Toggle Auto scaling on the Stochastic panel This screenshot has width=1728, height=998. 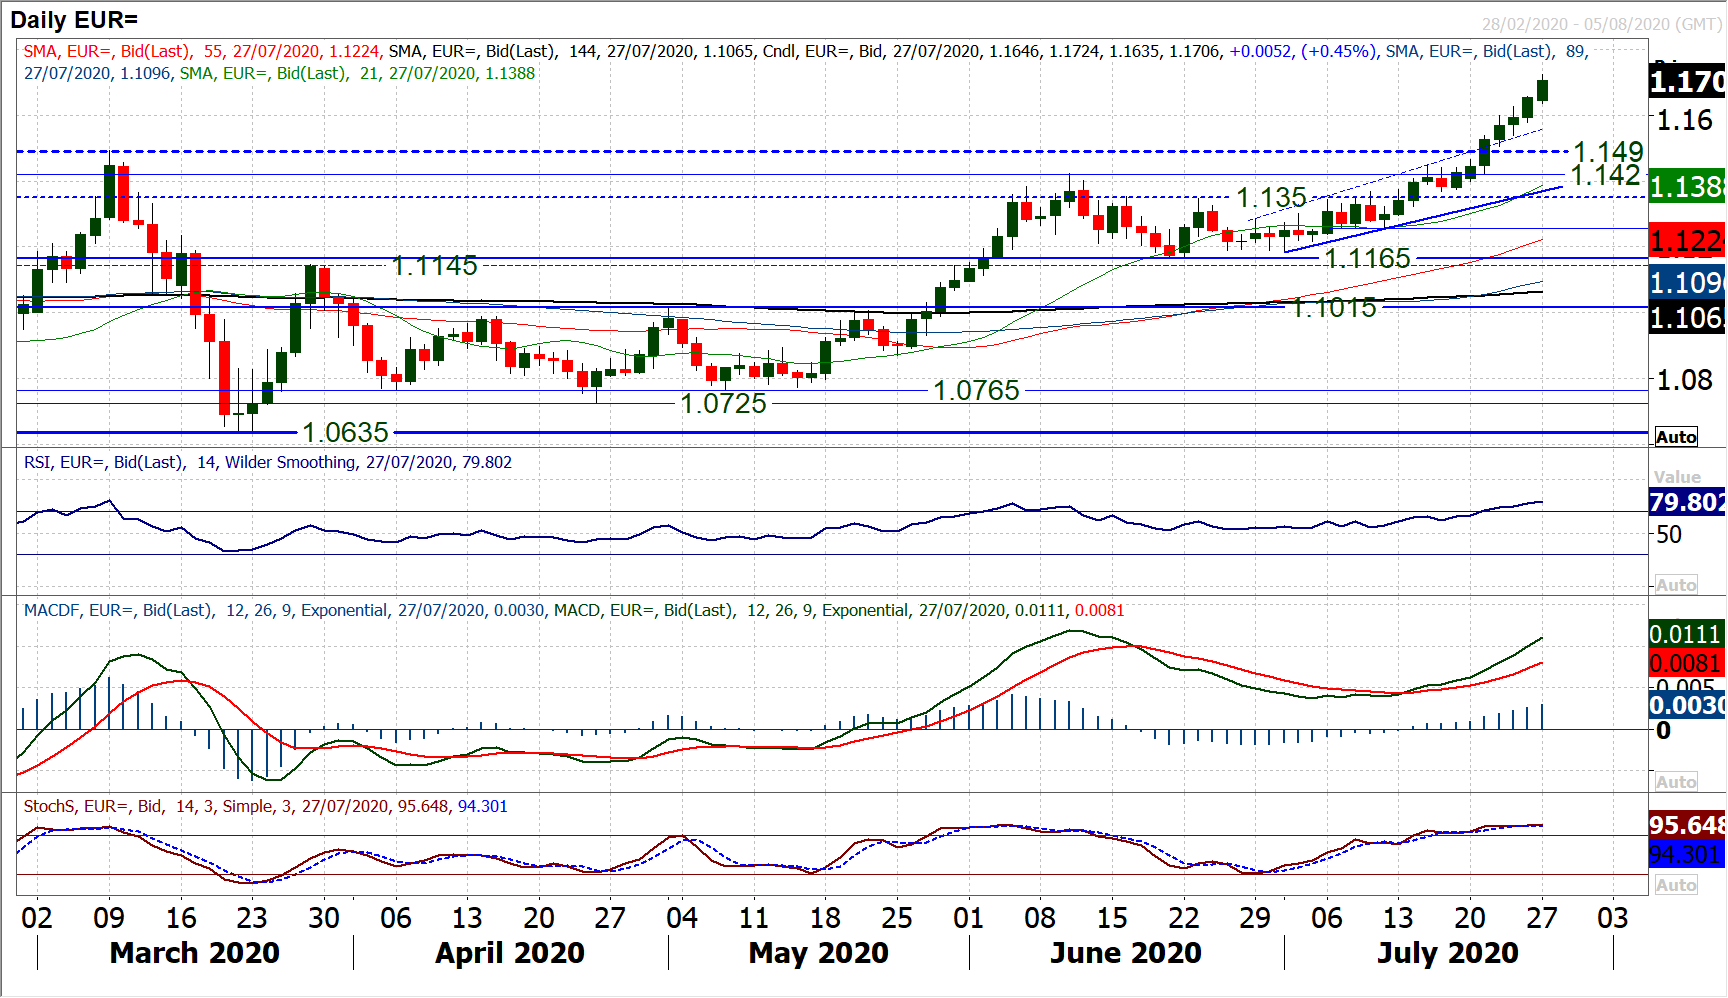[x=1676, y=885]
